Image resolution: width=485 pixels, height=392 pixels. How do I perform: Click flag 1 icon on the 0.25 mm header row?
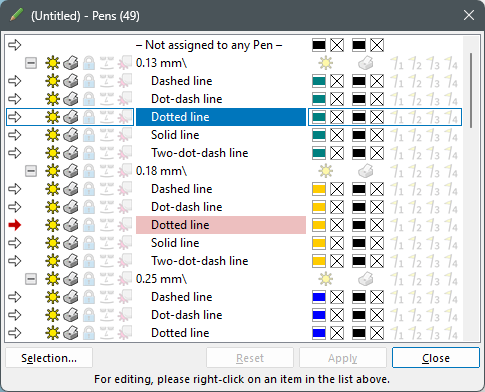[397, 279]
